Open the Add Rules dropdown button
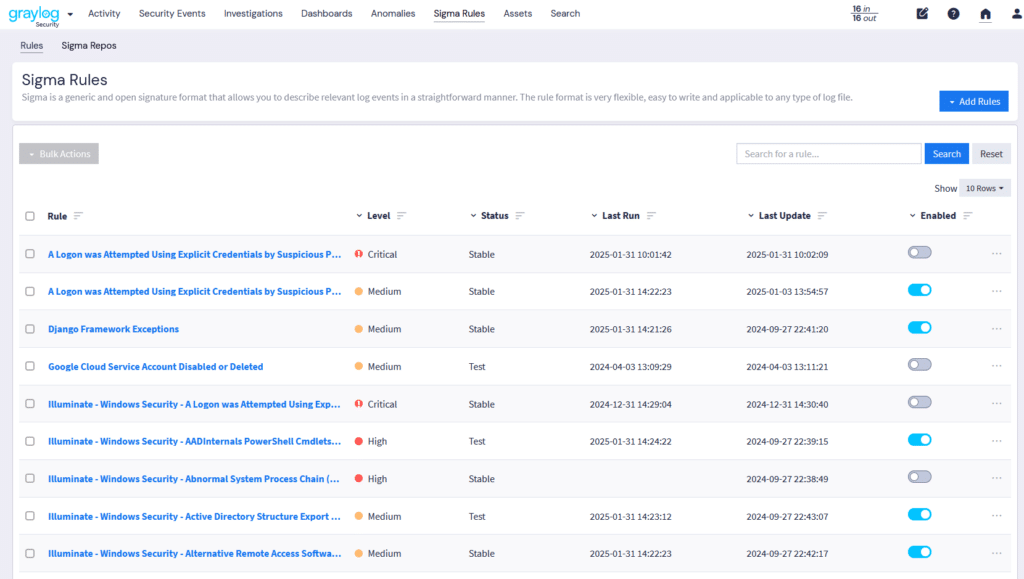 (974, 101)
